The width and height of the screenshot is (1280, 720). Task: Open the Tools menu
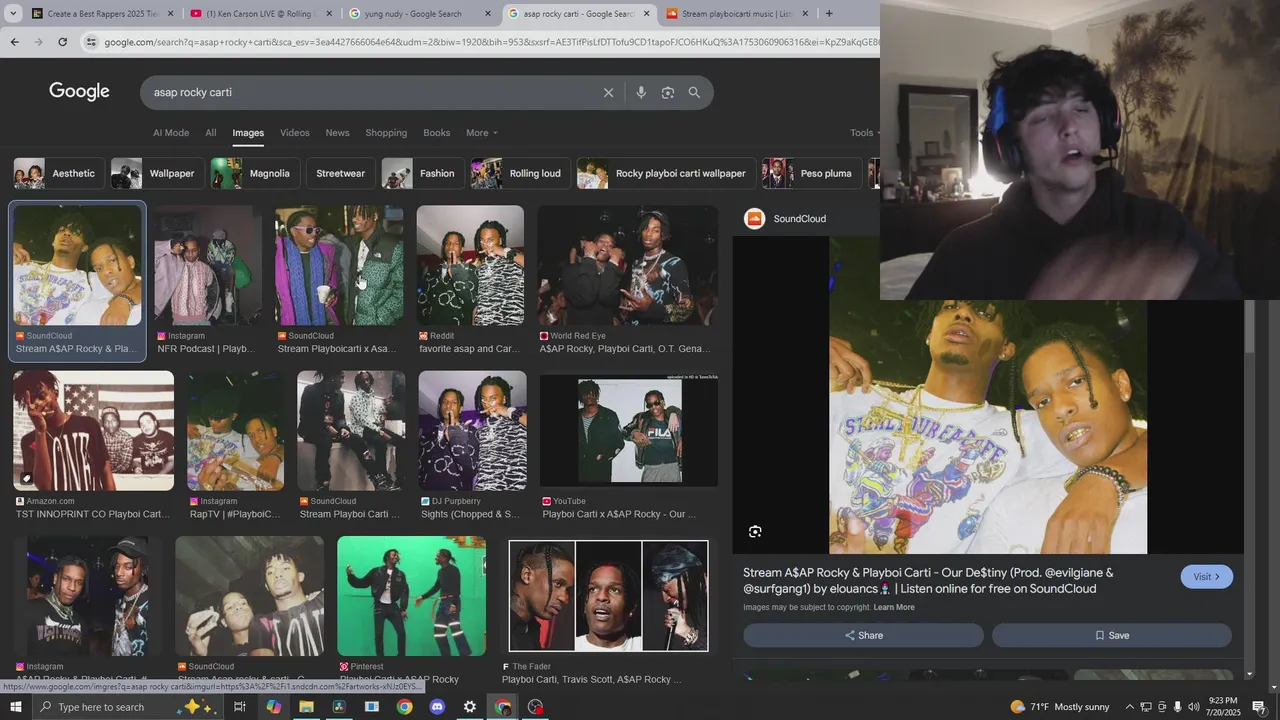pyautogui.click(x=865, y=133)
